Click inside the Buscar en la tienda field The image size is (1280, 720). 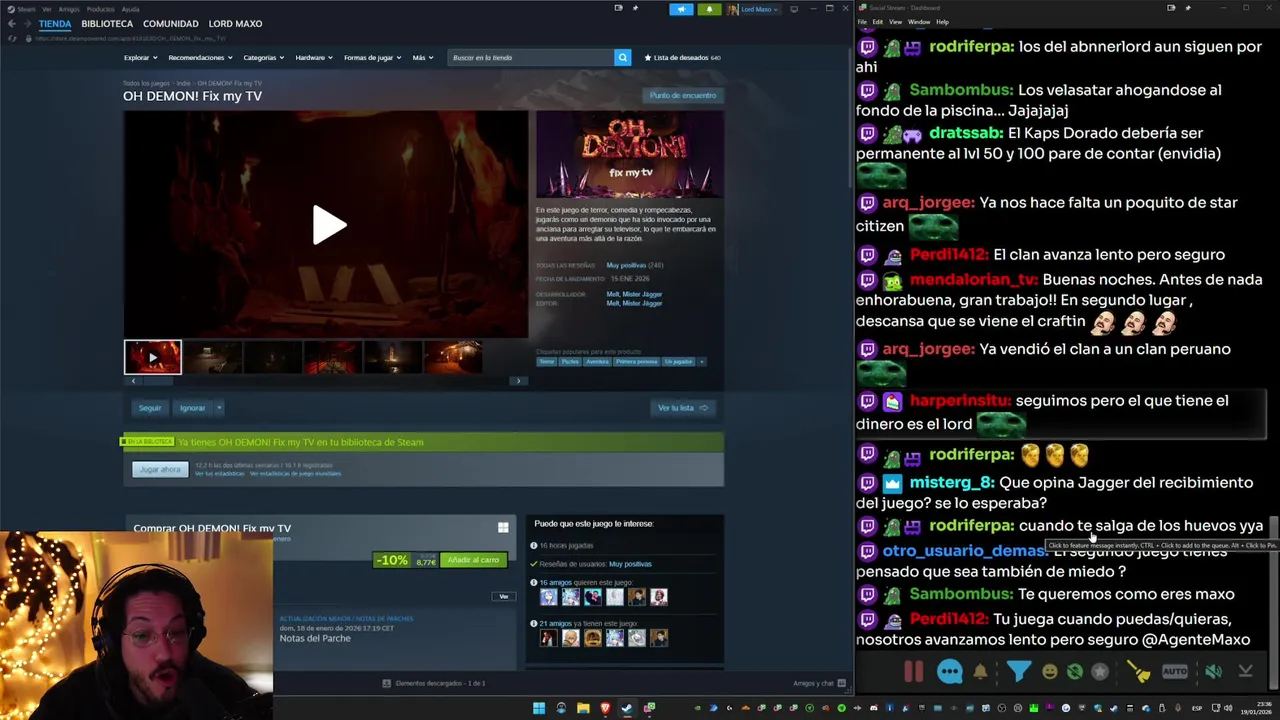click(530, 57)
